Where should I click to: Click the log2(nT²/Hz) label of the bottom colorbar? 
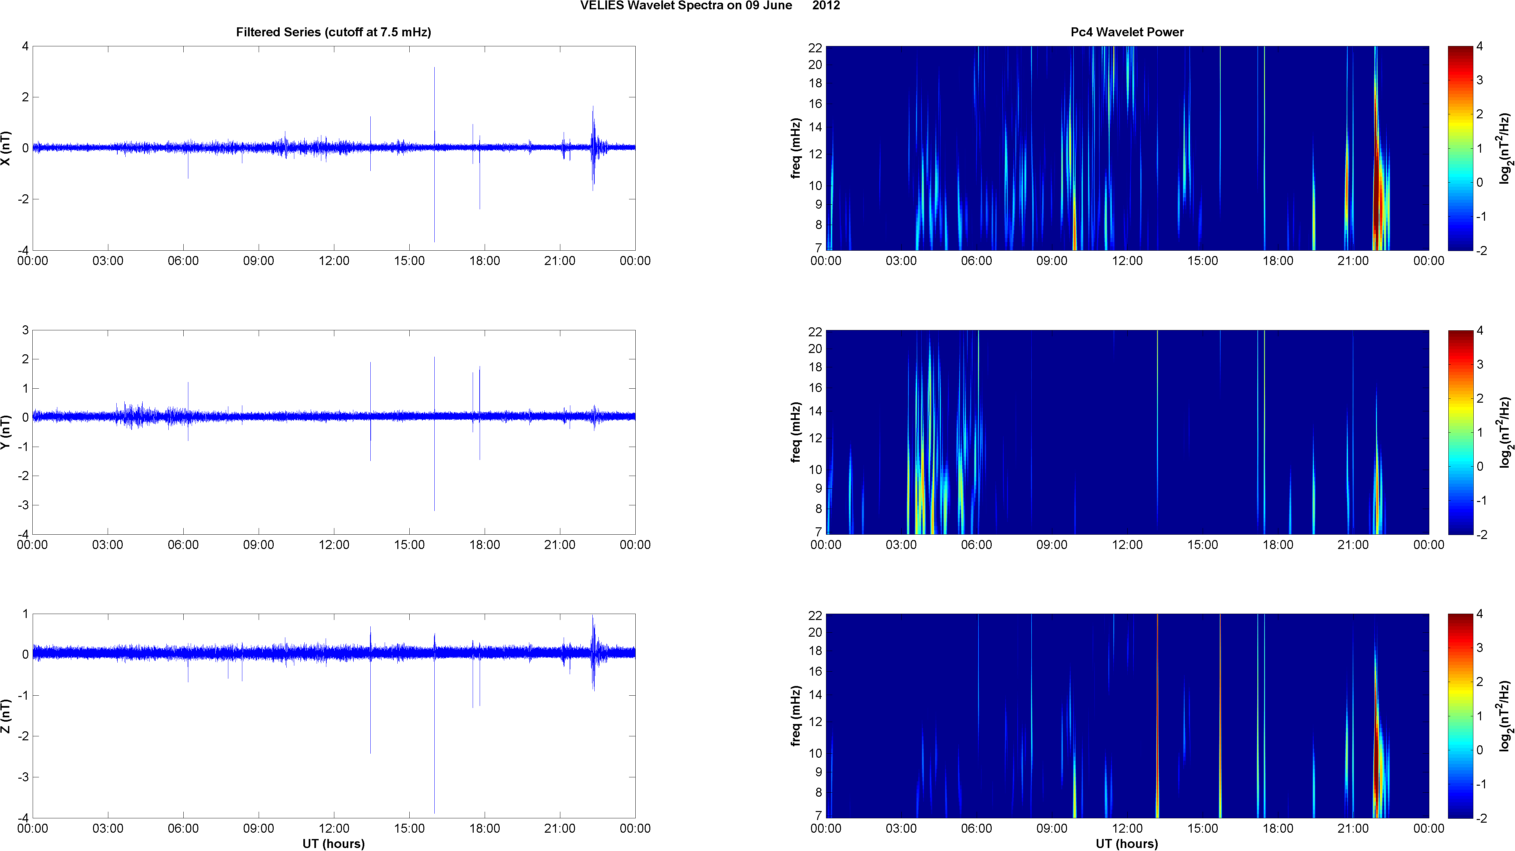1506,716
